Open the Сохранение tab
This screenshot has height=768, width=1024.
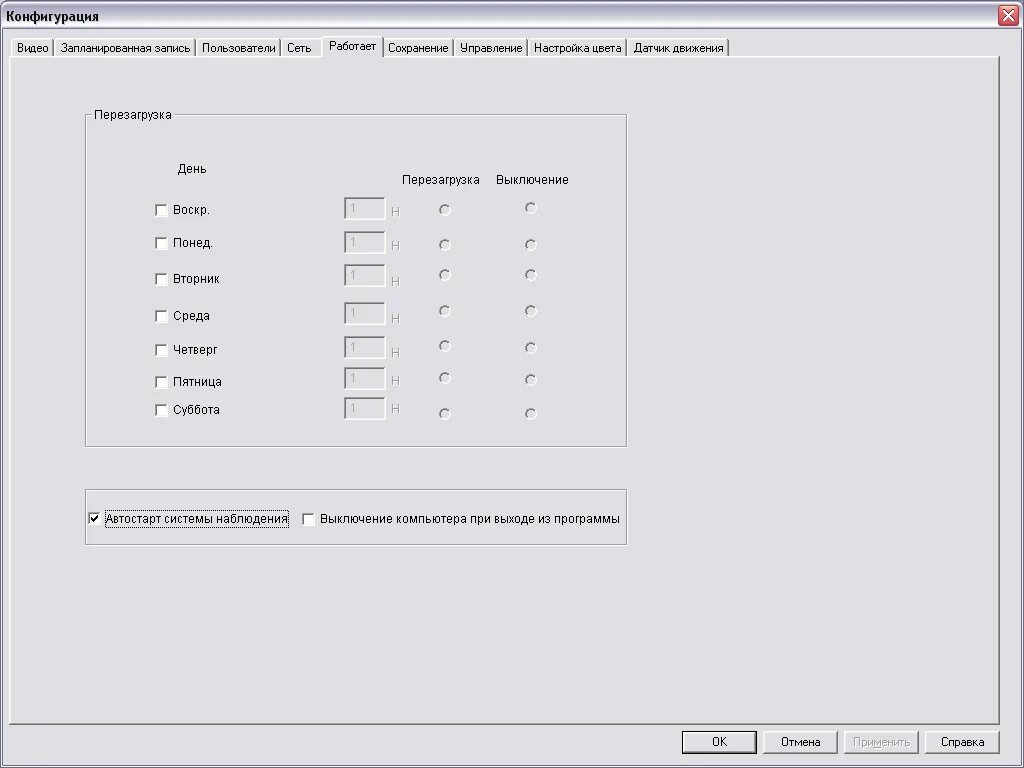coord(418,48)
